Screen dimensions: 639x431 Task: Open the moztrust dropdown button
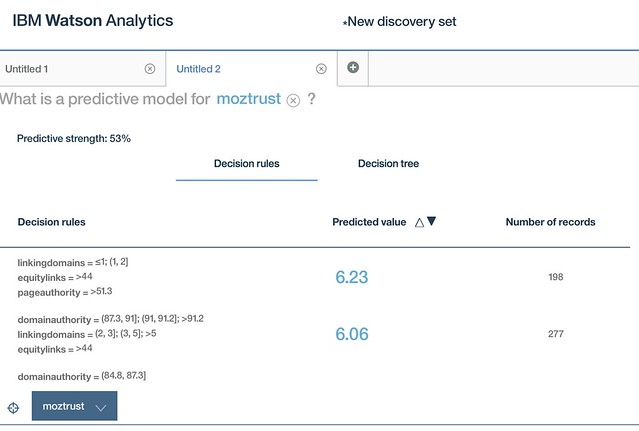(74, 406)
